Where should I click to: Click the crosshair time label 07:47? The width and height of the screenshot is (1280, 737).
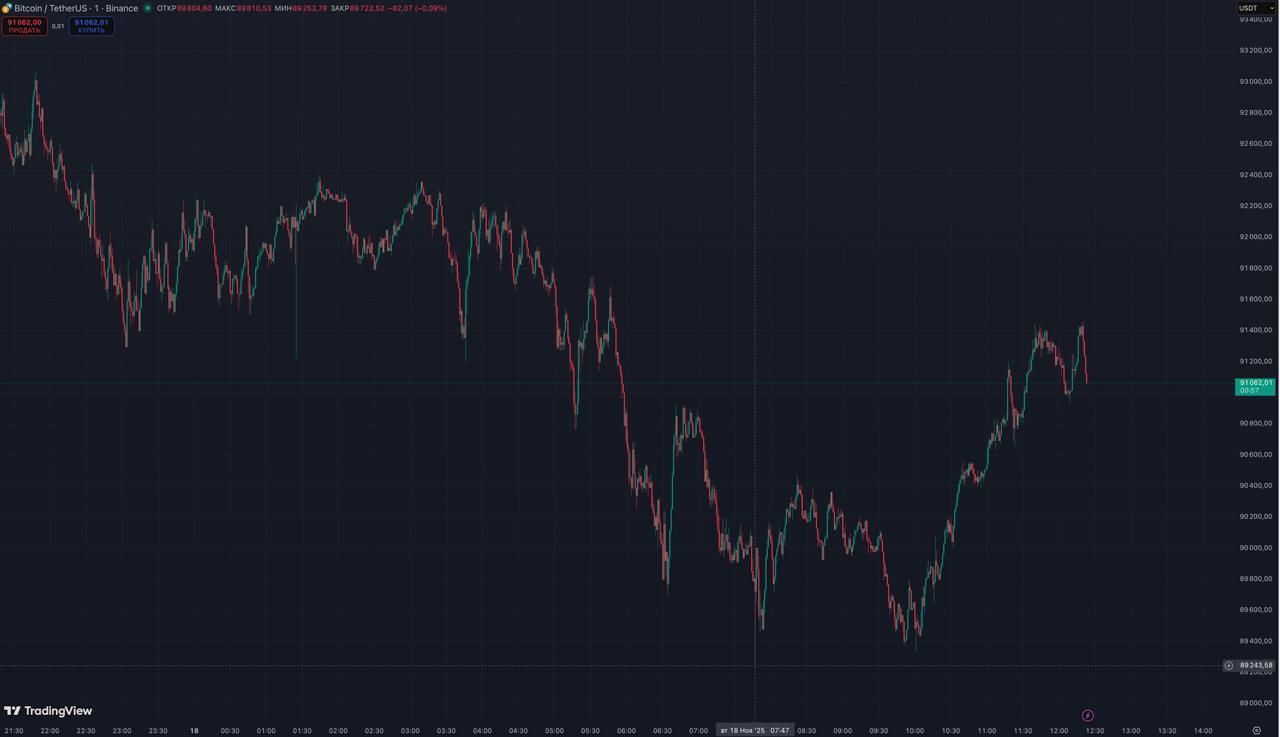[779, 731]
